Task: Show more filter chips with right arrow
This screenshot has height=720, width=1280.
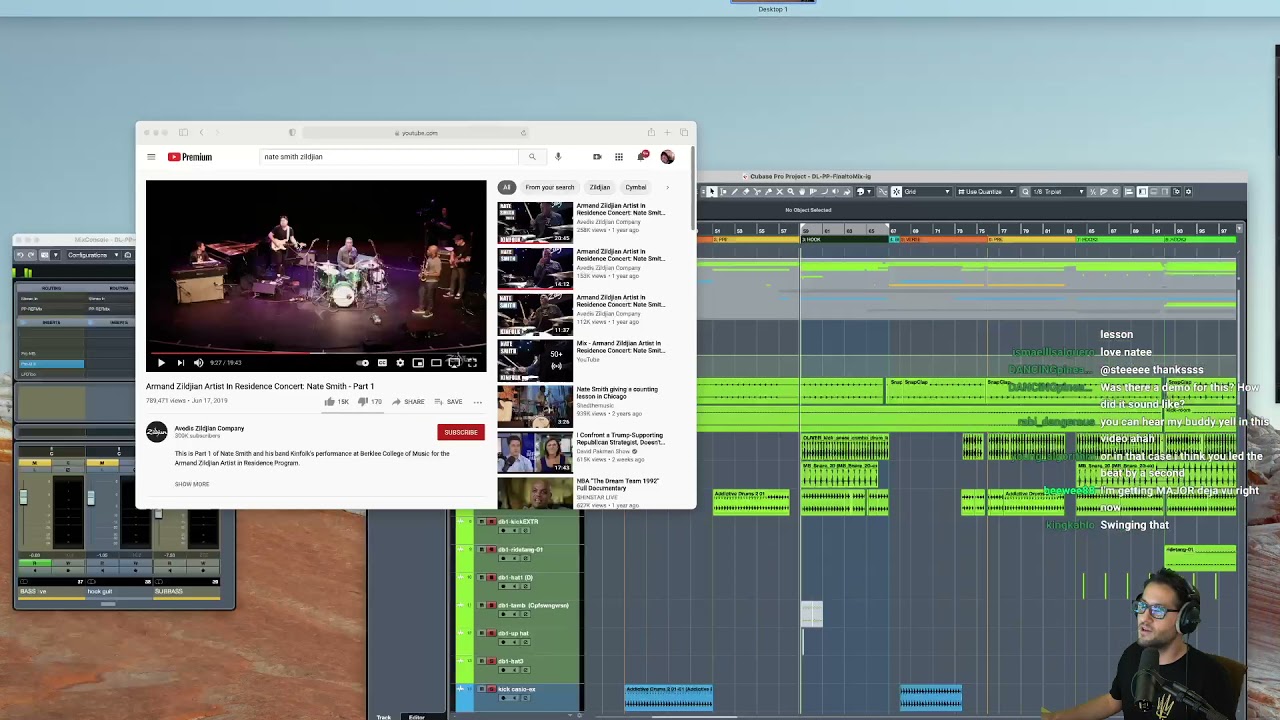Action: [667, 187]
